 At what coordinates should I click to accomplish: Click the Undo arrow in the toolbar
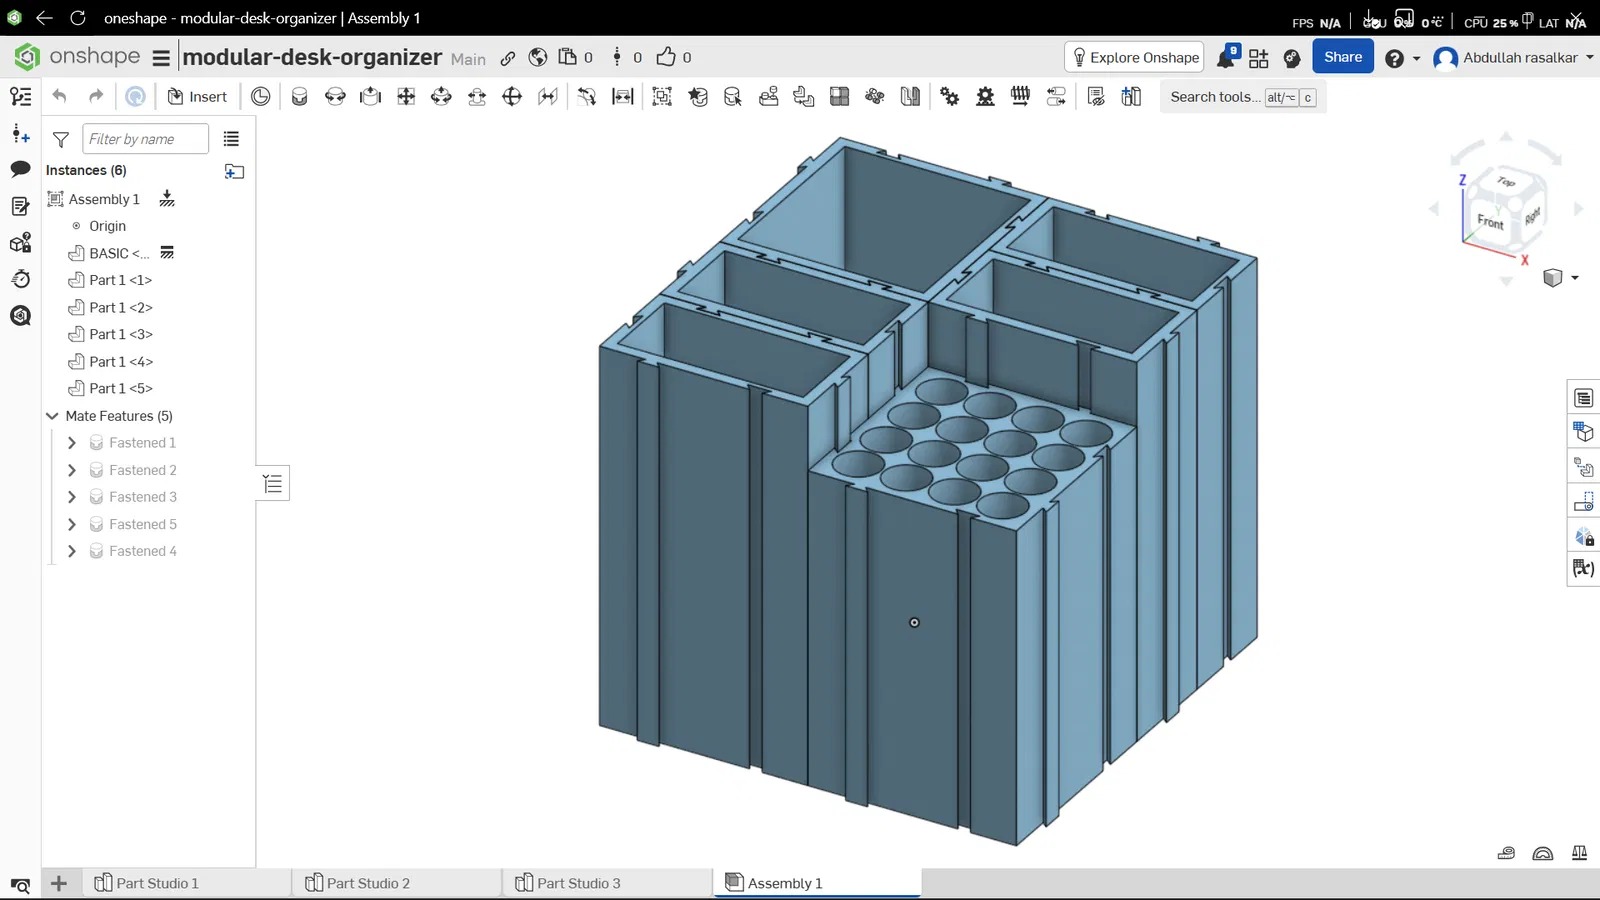point(60,96)
